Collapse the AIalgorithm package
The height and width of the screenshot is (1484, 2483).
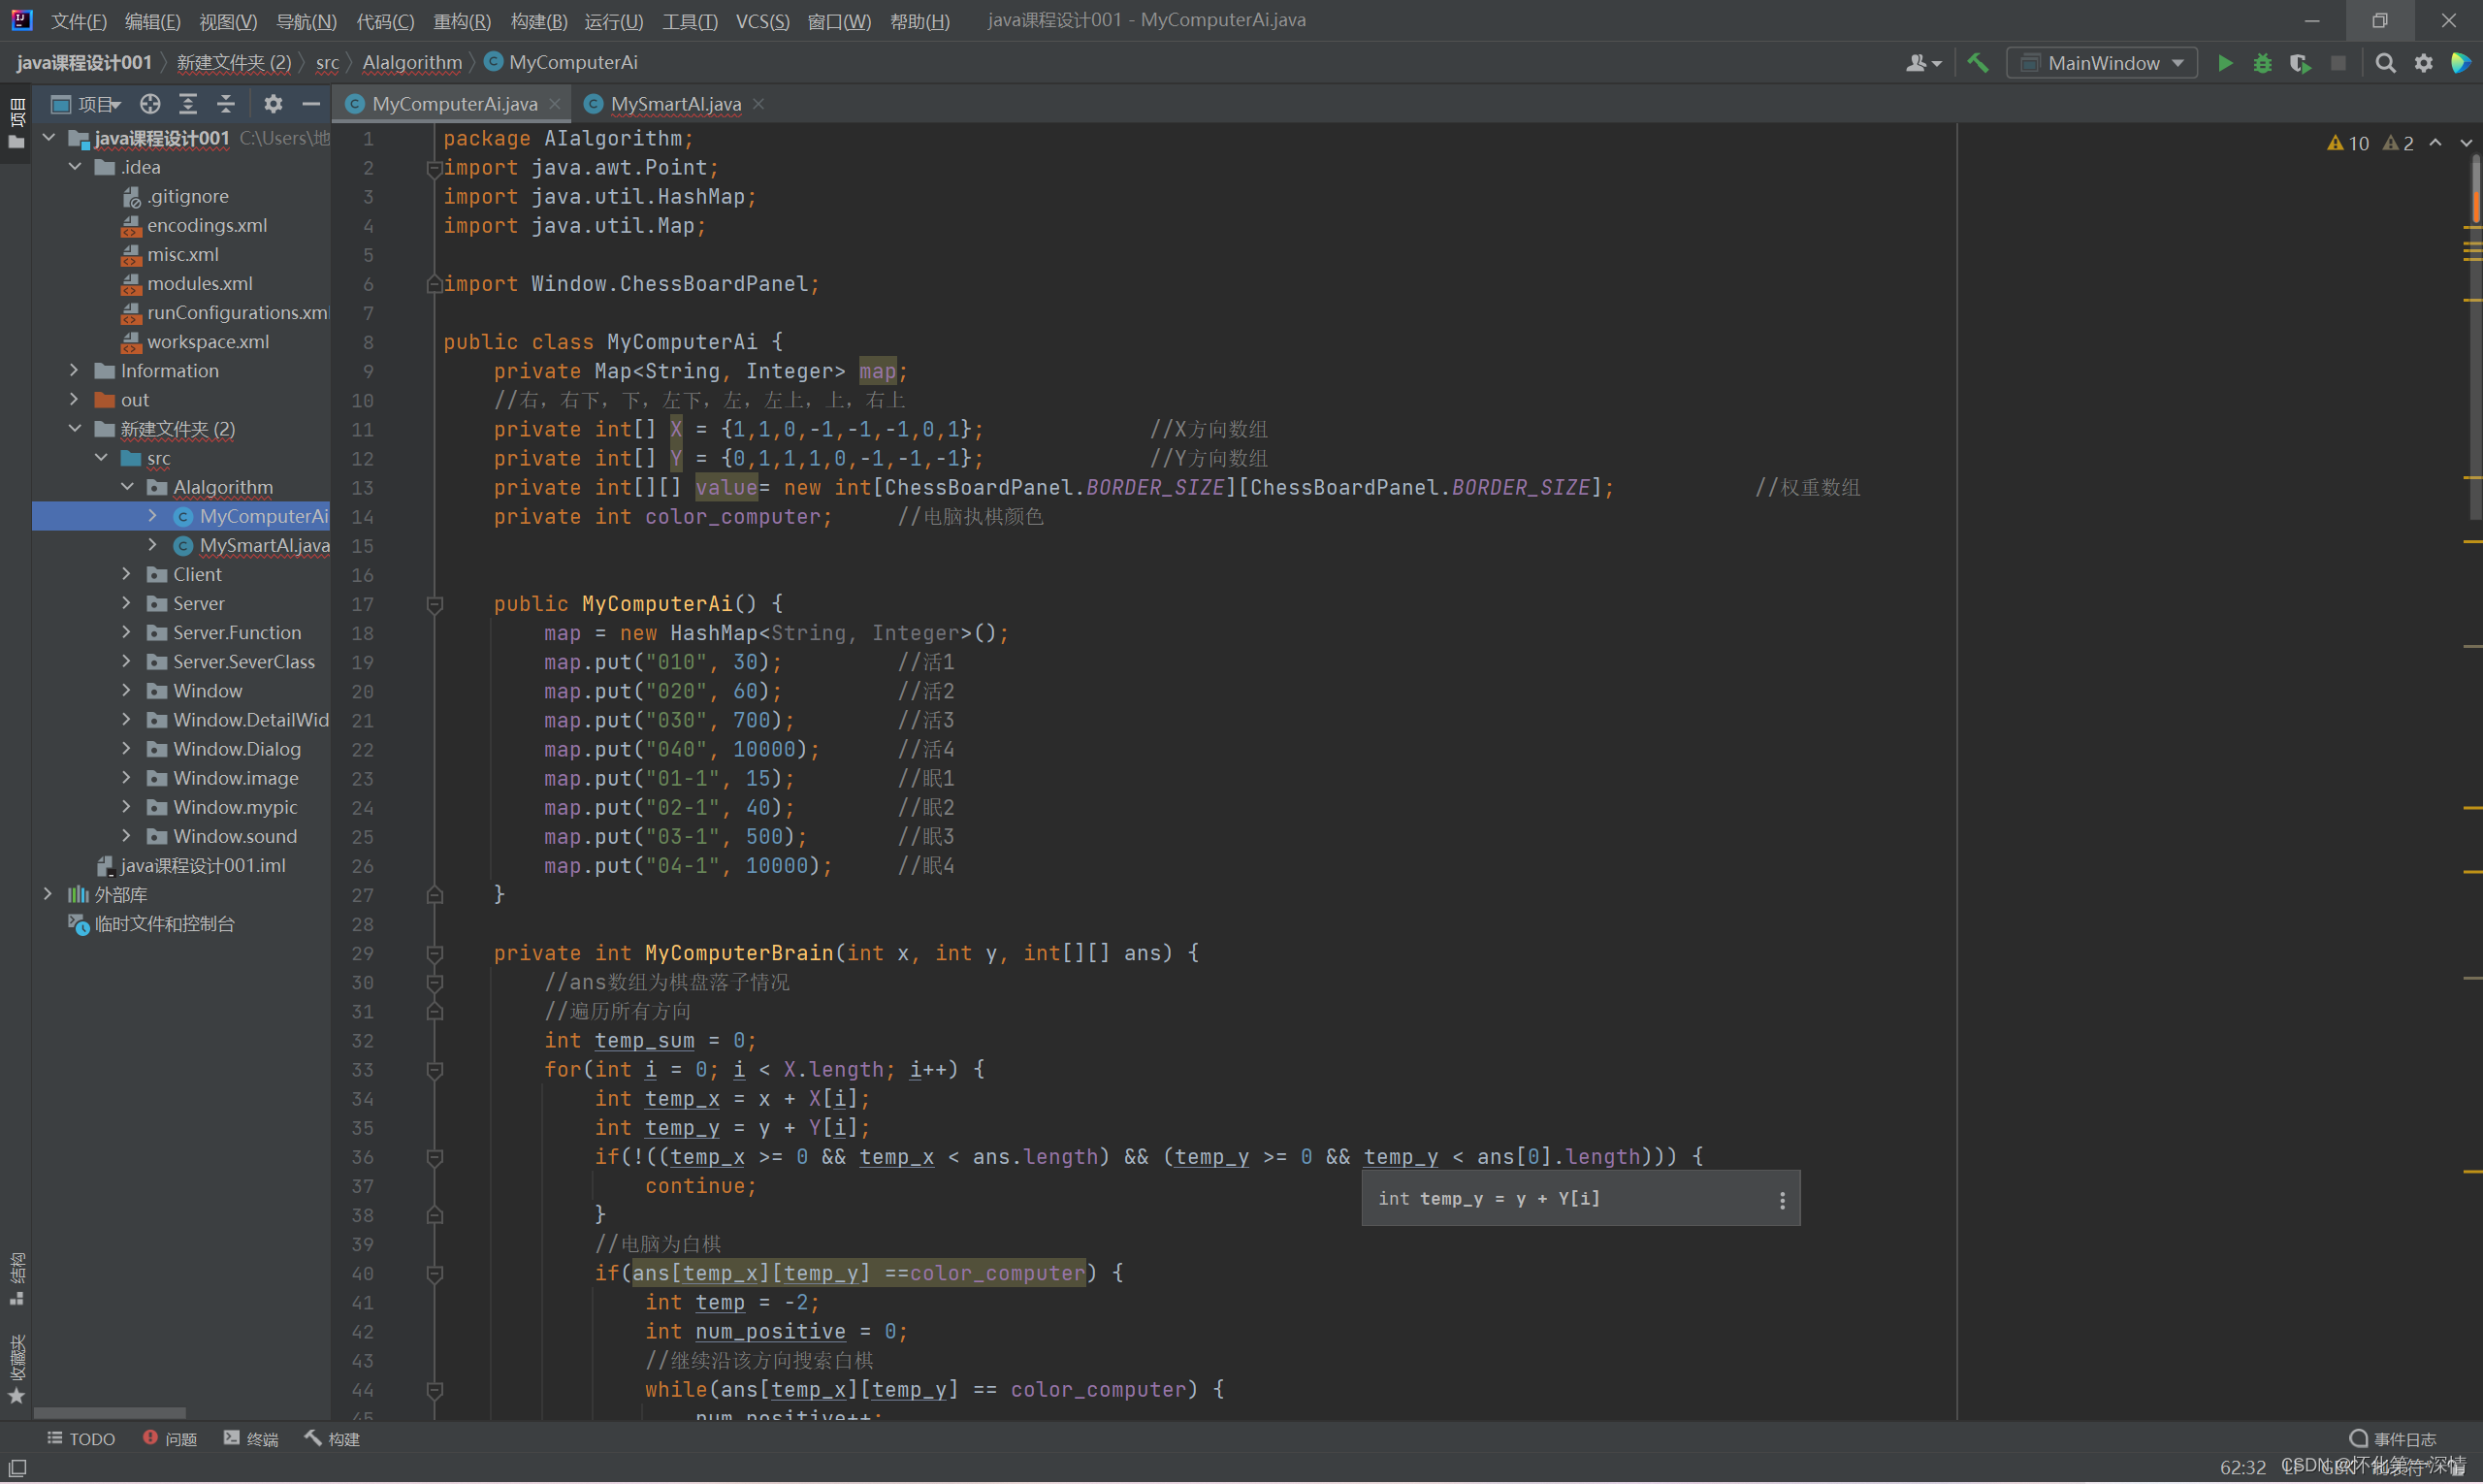point(127,487)
